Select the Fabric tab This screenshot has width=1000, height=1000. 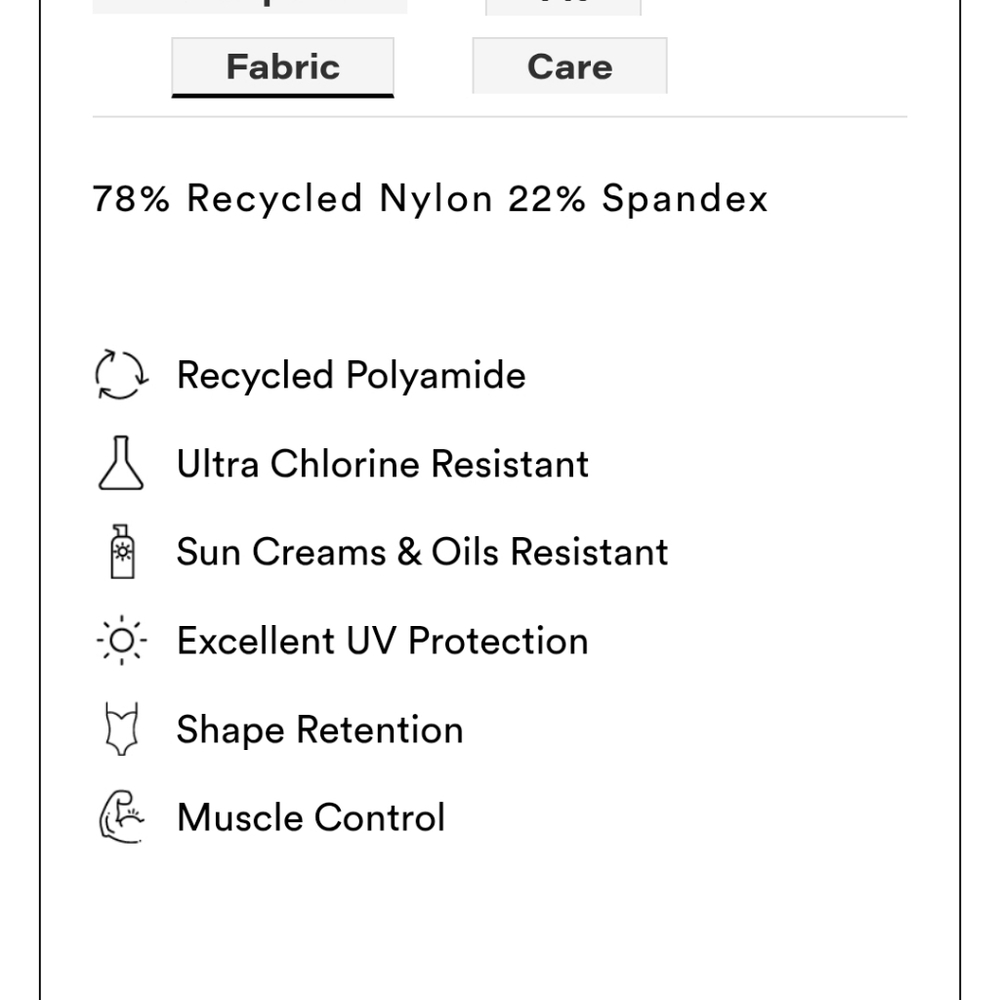pos(283,66)
